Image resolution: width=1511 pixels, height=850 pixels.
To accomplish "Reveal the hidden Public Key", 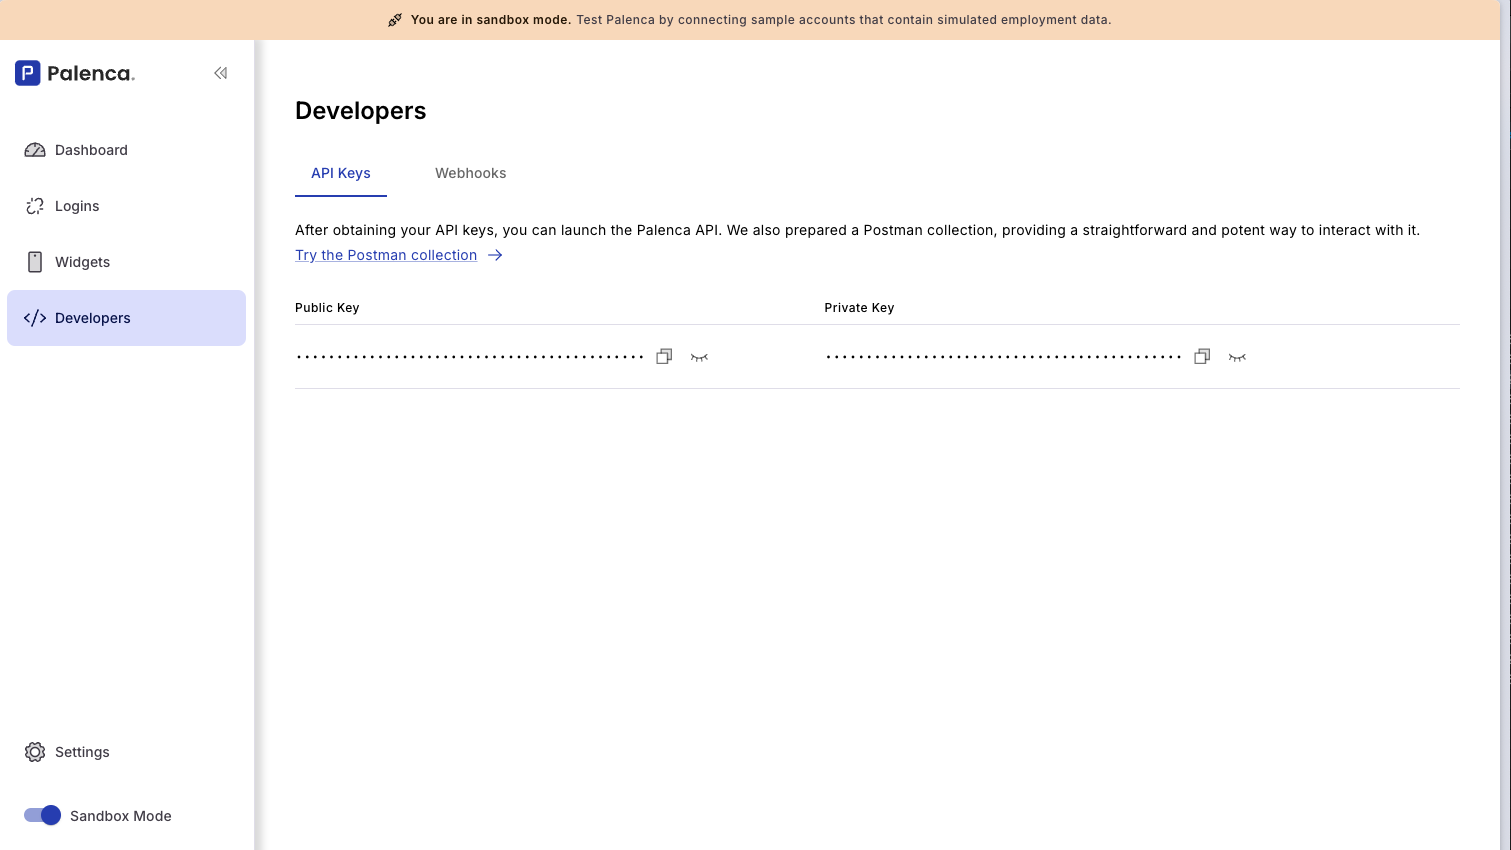I will coord(699,357).
